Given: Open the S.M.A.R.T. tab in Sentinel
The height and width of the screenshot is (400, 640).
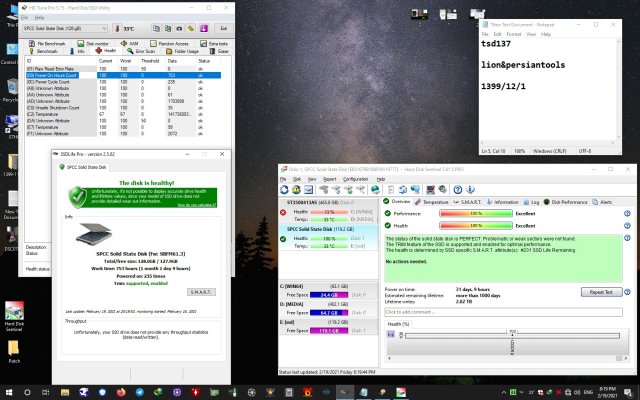Looking at the screenshot, I should 469,201.
